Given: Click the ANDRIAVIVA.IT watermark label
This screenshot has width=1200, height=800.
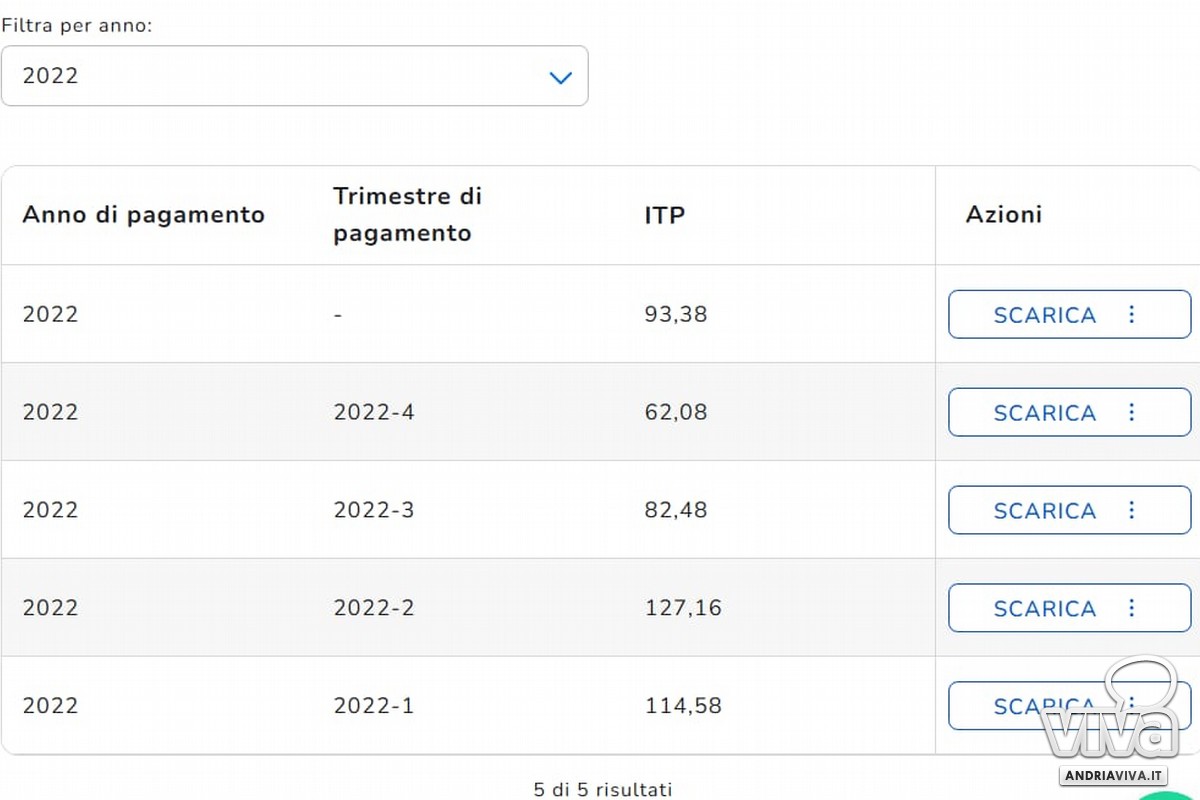Looking at the screenshot, I should [1113, 776].
